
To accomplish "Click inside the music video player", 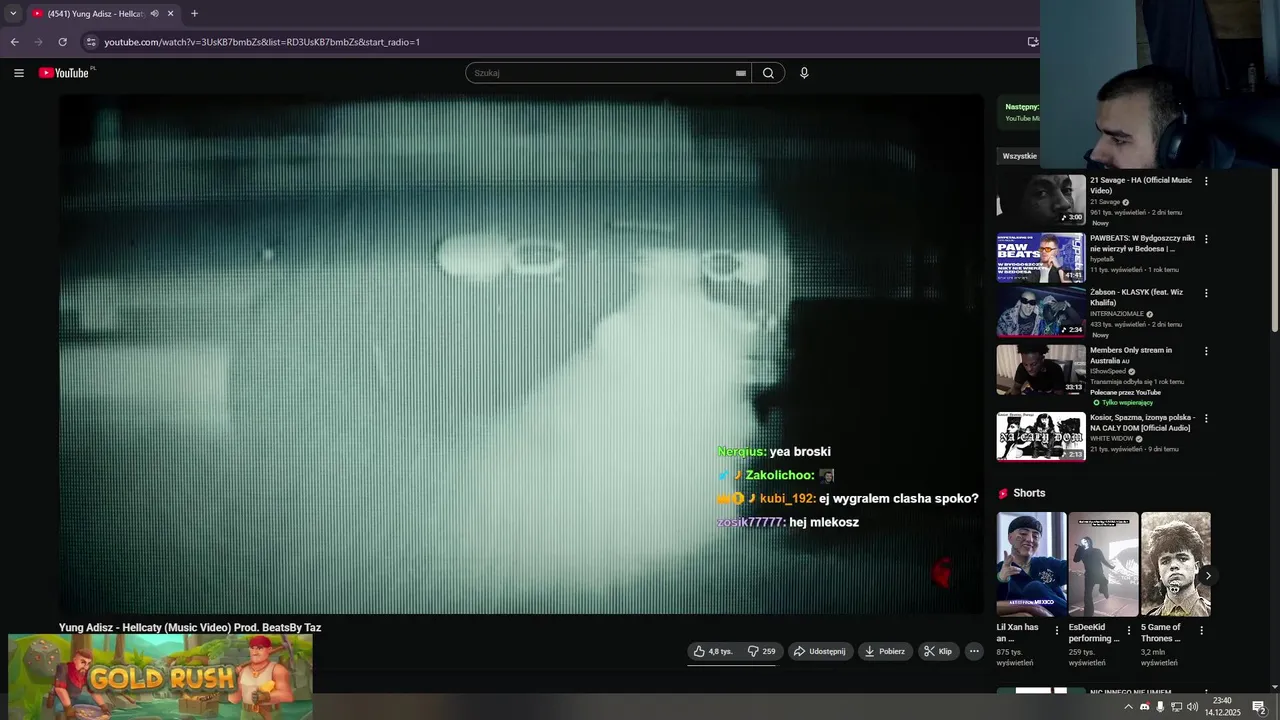I will tap(520, 354).
